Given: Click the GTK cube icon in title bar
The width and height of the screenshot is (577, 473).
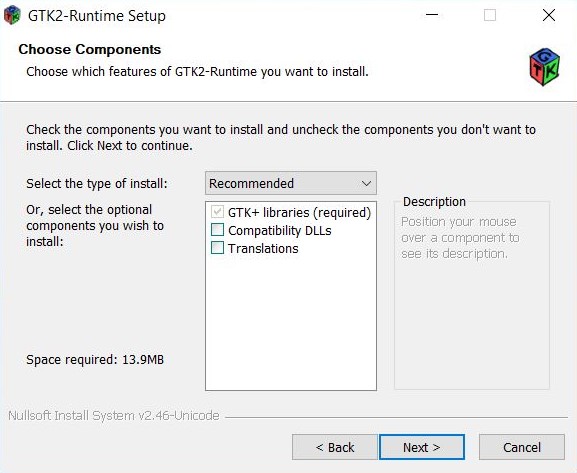Looking at the screenshot, I should (12, 15).
